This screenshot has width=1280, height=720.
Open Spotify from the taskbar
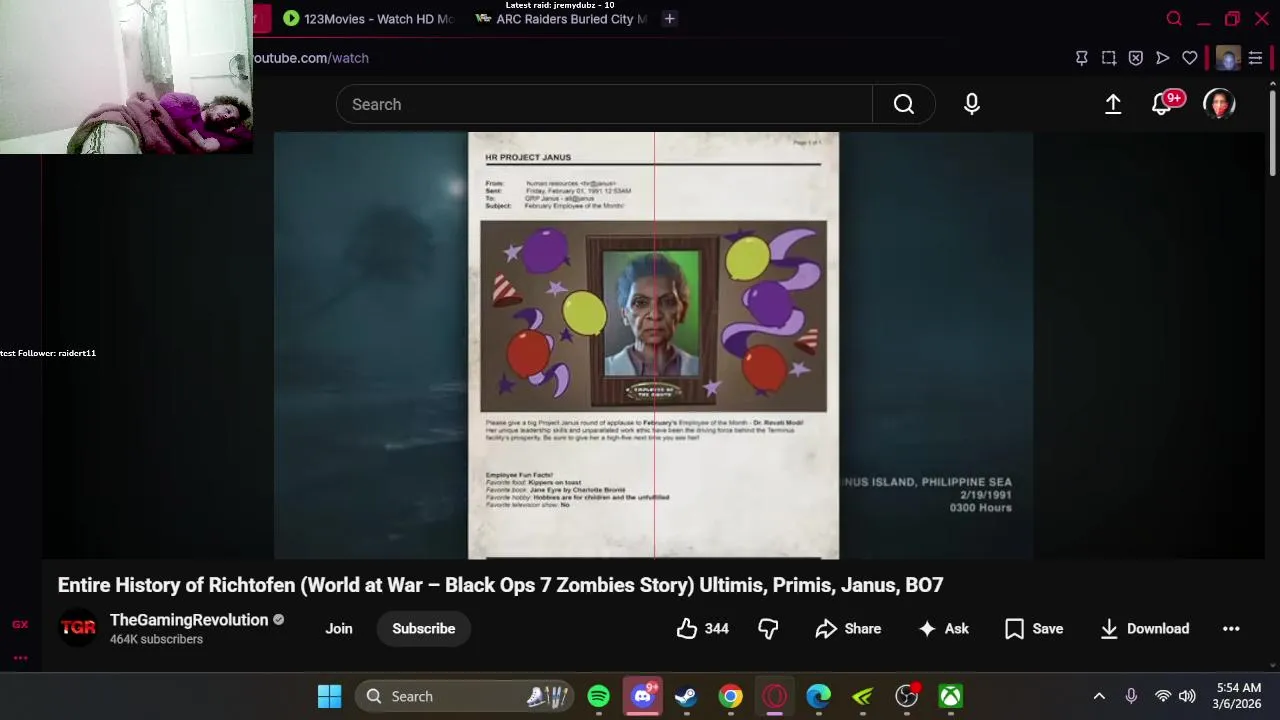pyautogui.click(x=599, y=696)
